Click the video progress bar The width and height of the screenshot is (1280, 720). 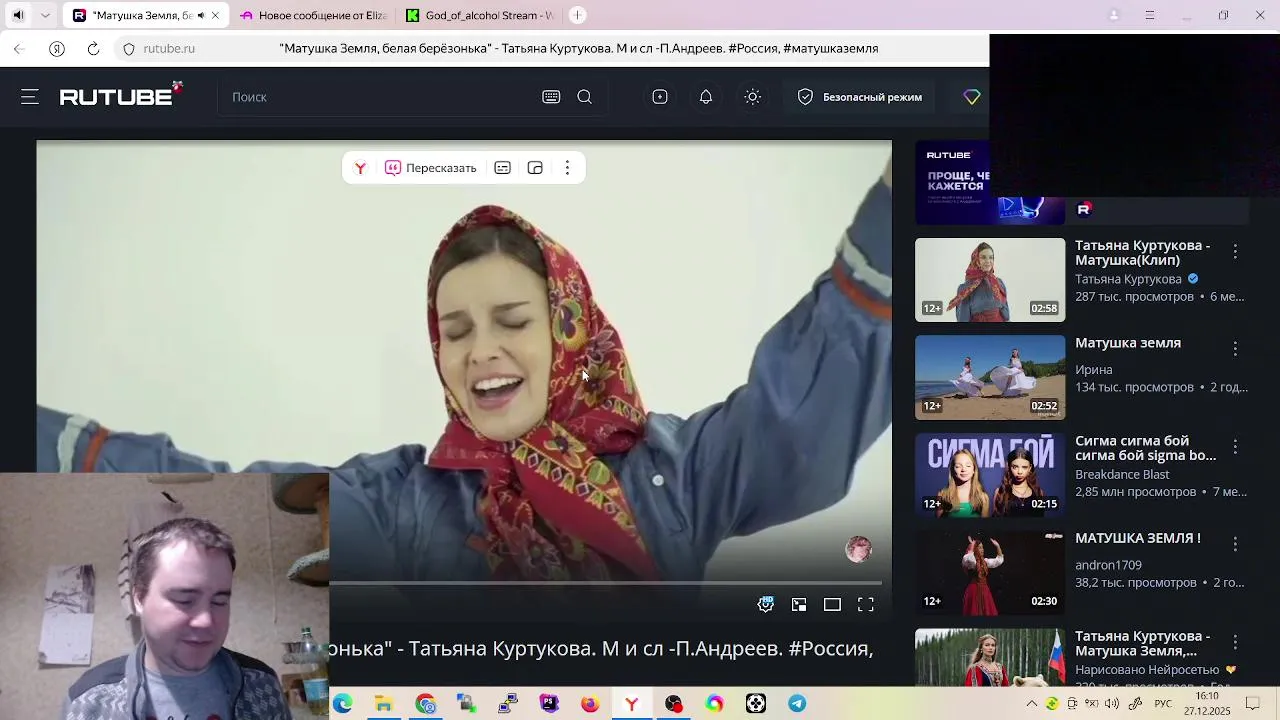(605, 582)
